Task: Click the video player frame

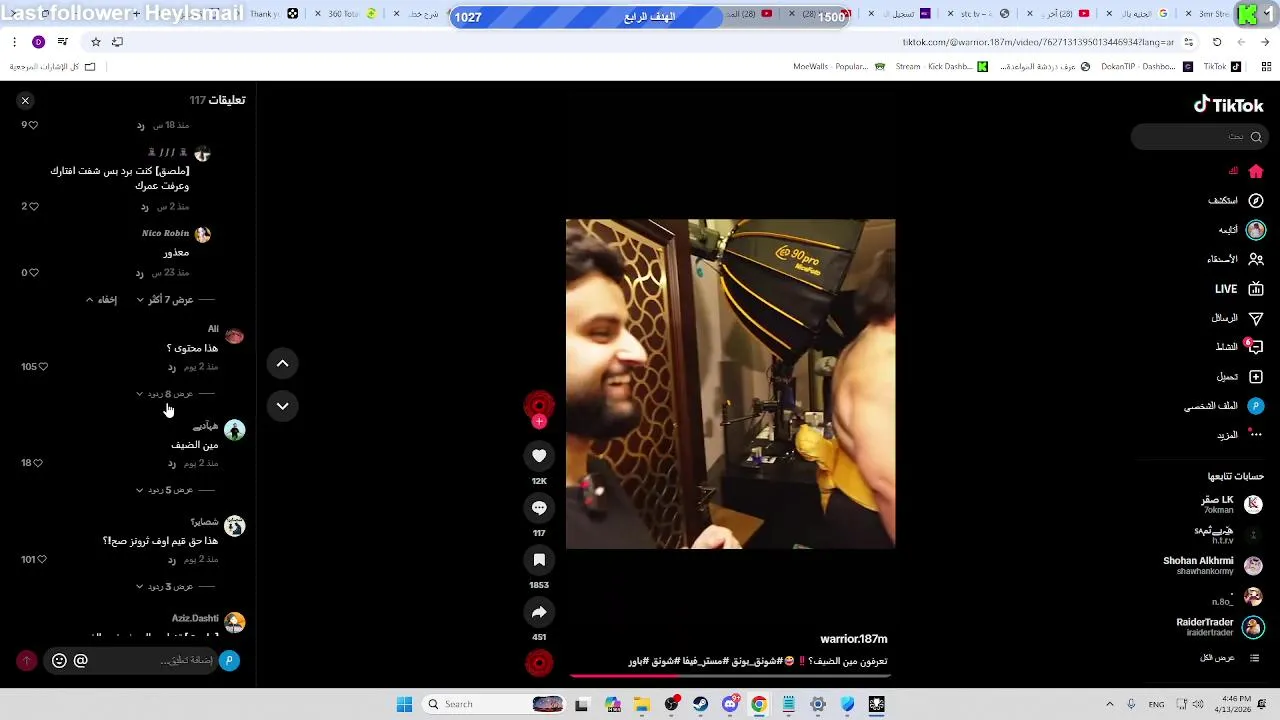Action: coord(730,384)
